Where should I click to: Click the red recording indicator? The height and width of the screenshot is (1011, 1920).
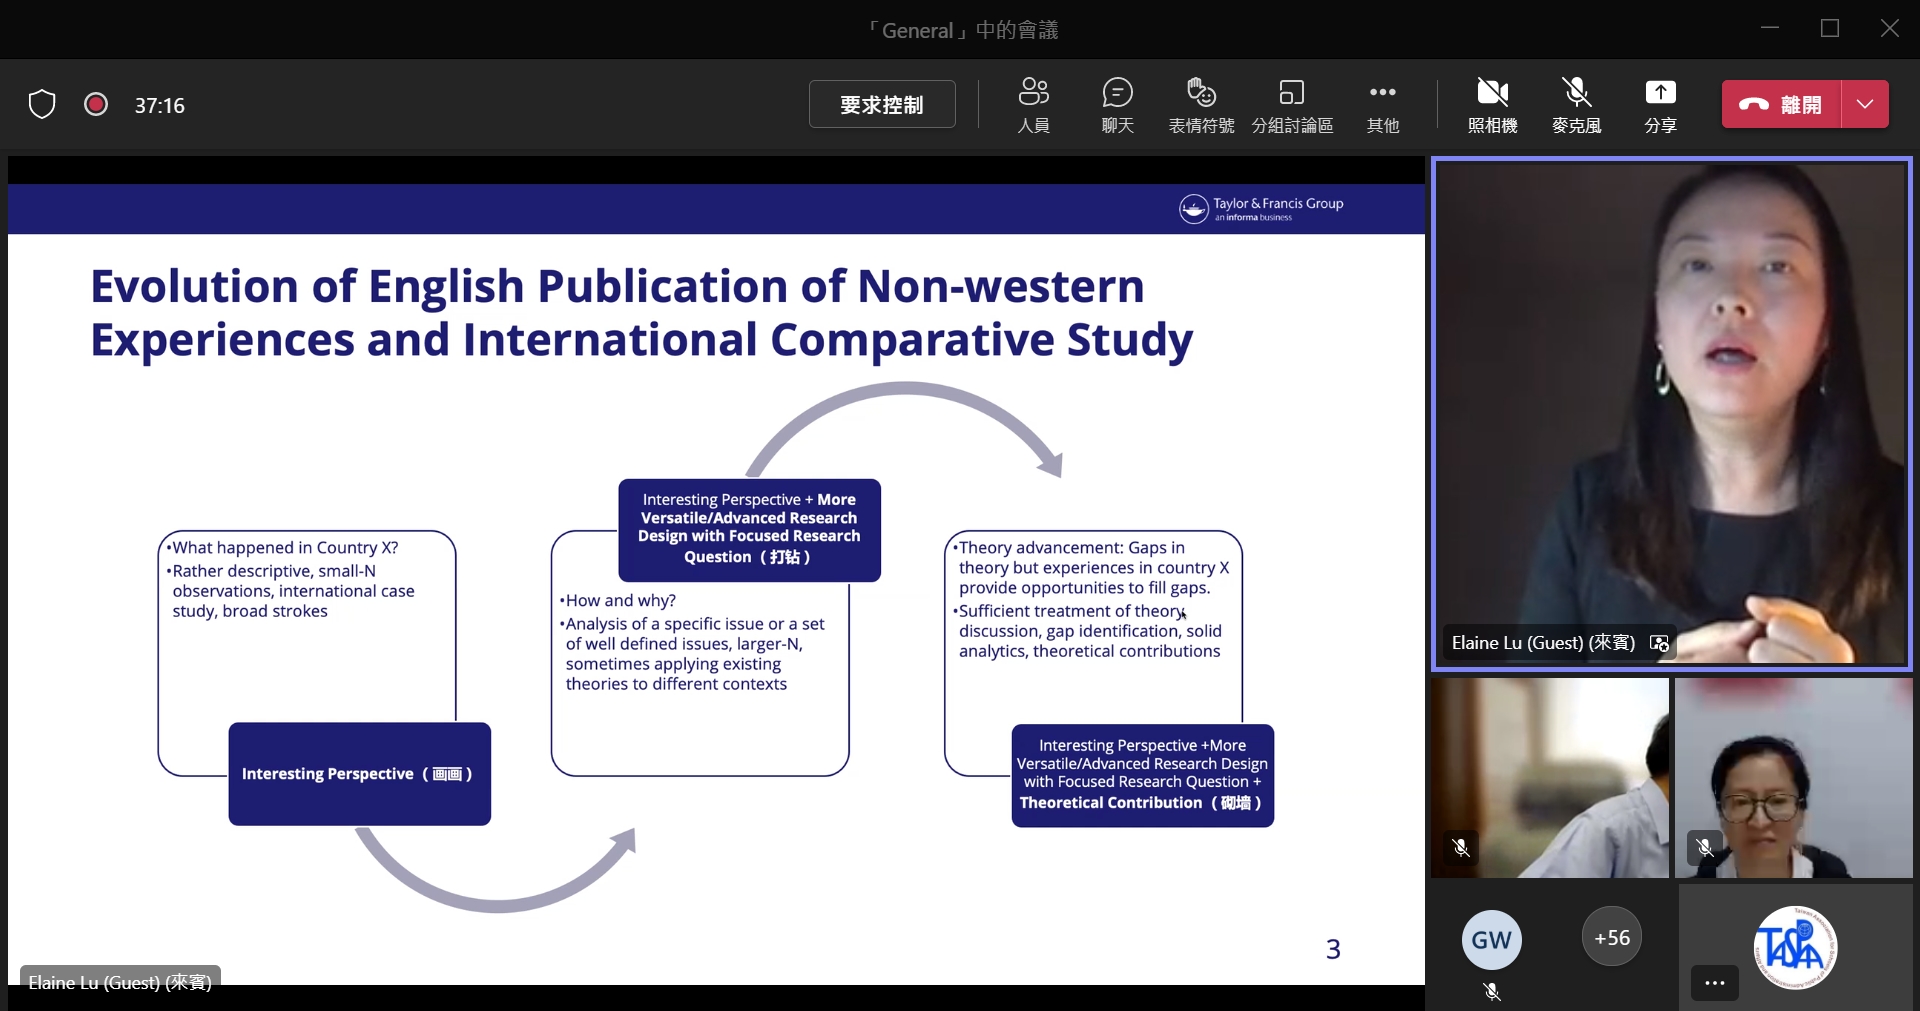click(96, 104)
